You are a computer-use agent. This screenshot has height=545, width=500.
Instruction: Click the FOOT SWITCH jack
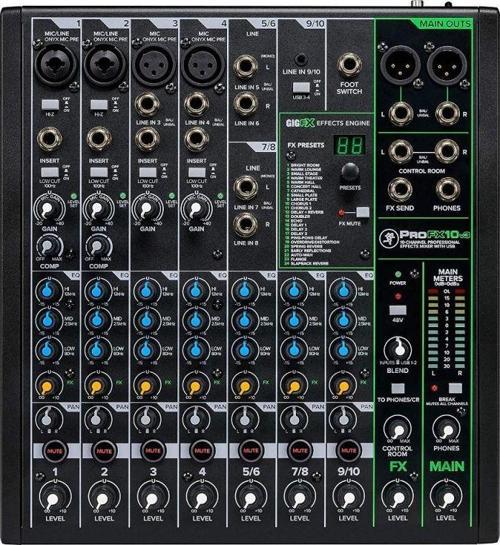(x=349, y=65)
